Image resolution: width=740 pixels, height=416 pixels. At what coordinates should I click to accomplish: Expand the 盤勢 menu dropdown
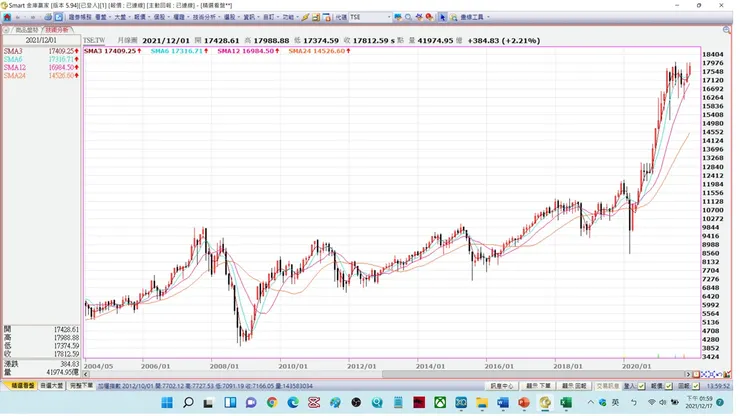point(110,17)
